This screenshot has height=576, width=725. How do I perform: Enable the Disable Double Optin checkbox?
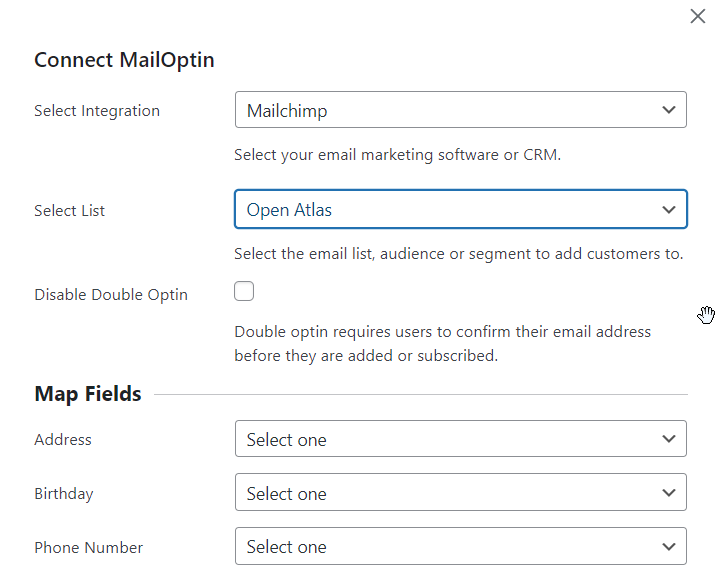(244, 291)
